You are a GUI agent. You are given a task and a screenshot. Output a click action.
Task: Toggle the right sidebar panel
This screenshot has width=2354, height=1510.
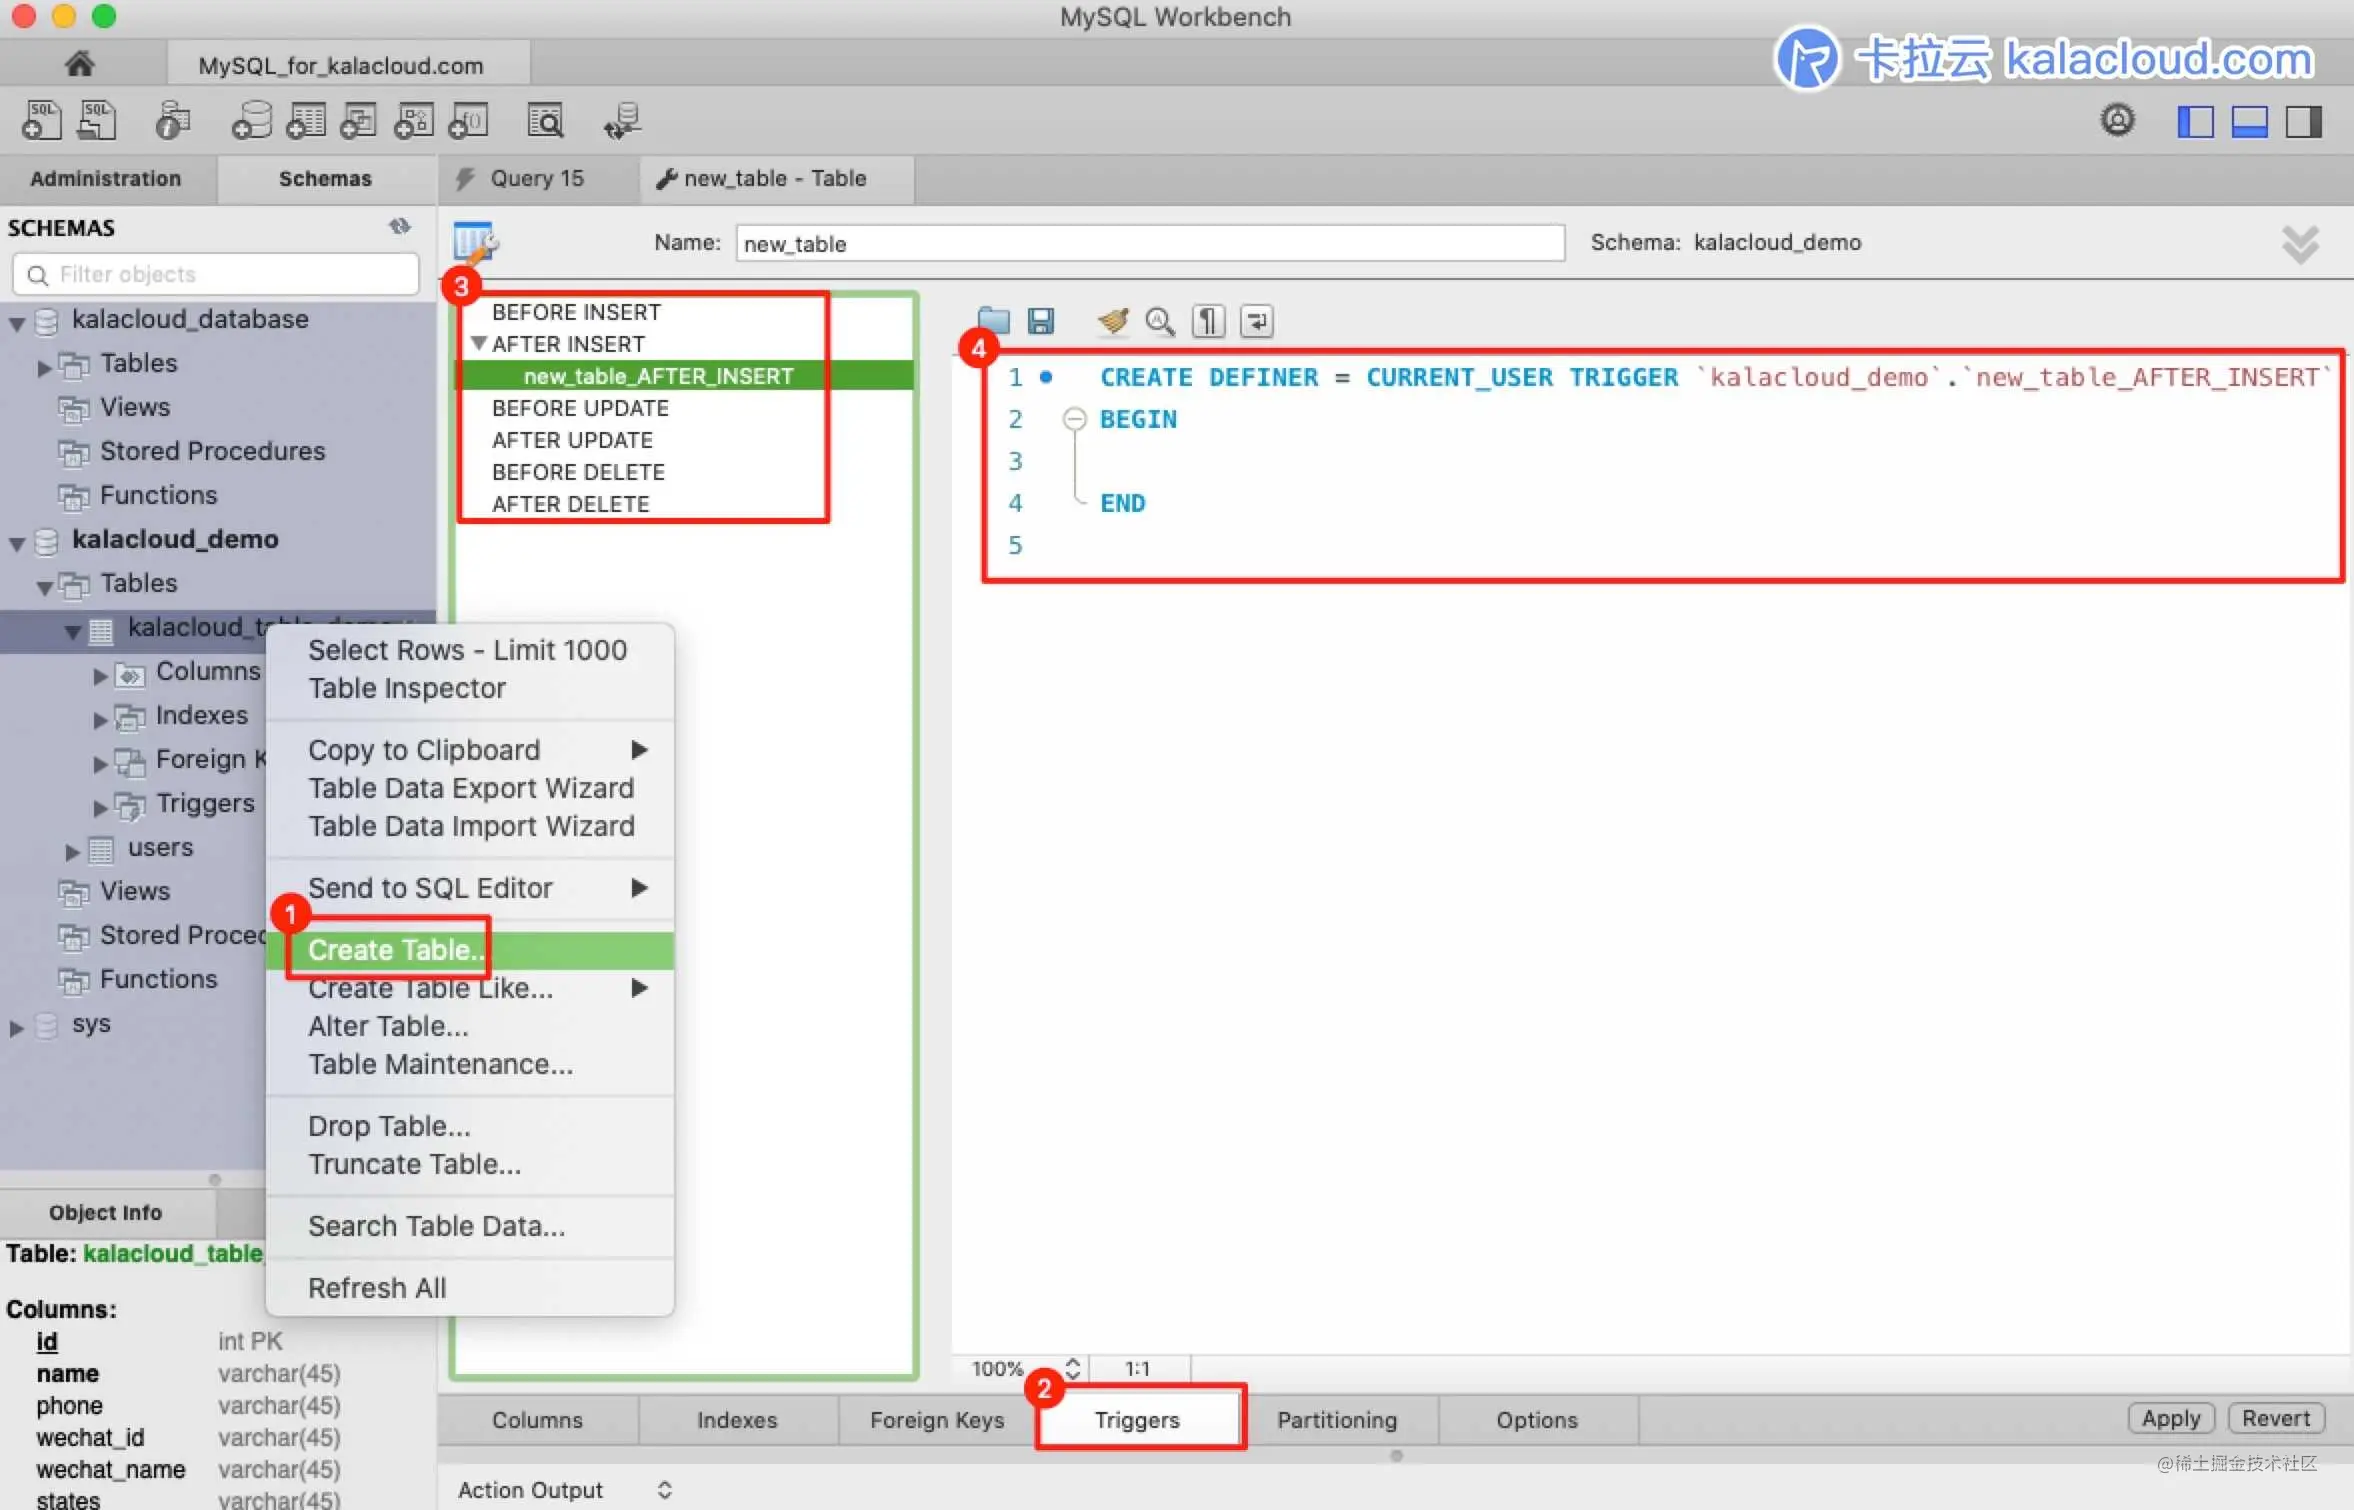pyautogui.click(x=2304, y=122)
